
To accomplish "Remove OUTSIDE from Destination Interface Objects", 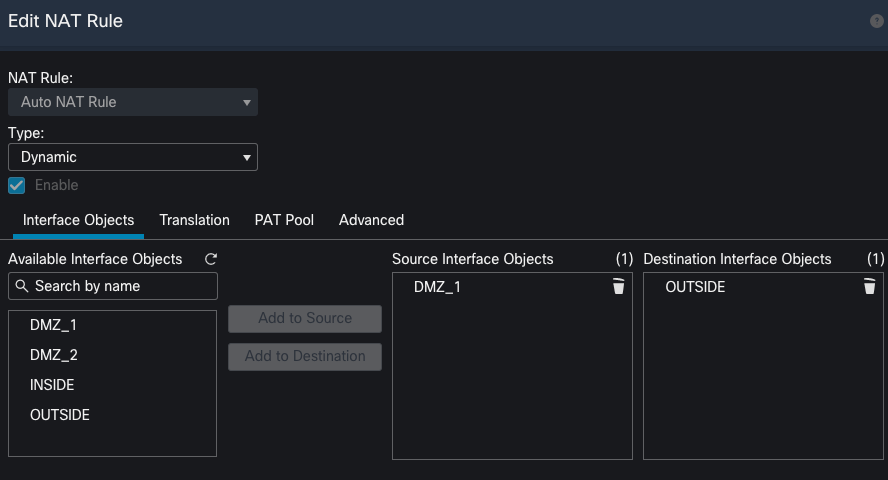I will coord(869,286).
